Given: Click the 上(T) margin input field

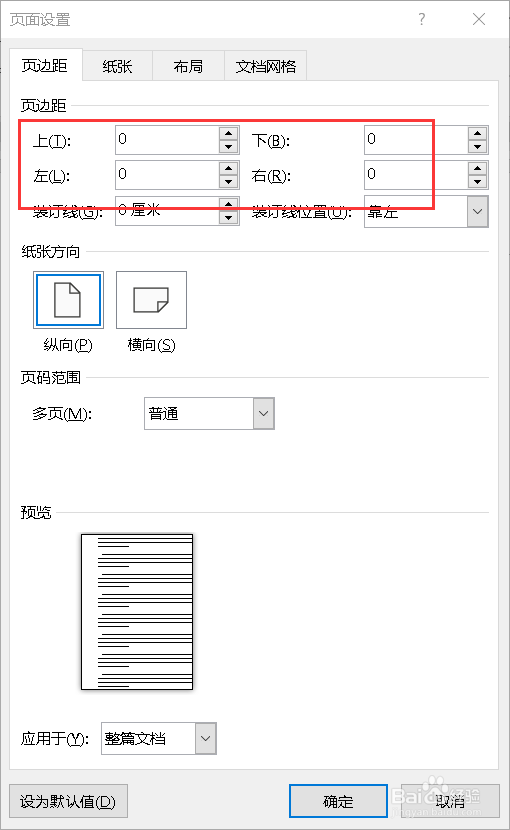Looking at the screenshot, I should (x=167, y=140).
